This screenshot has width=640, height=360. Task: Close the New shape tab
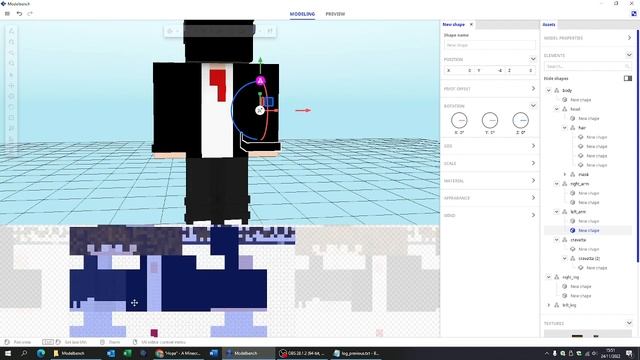pos(471,24)
